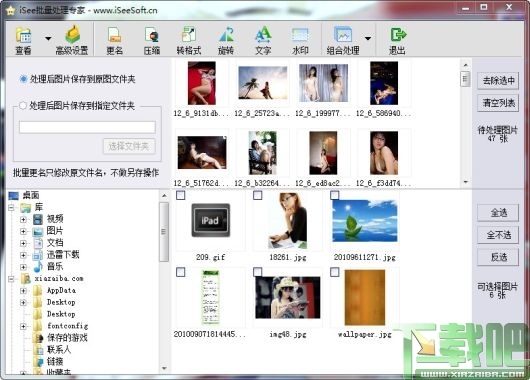530x380 pixels.
Task: Select radio 处理后图片保存到指定文件夹
Action: coord(23,106)
